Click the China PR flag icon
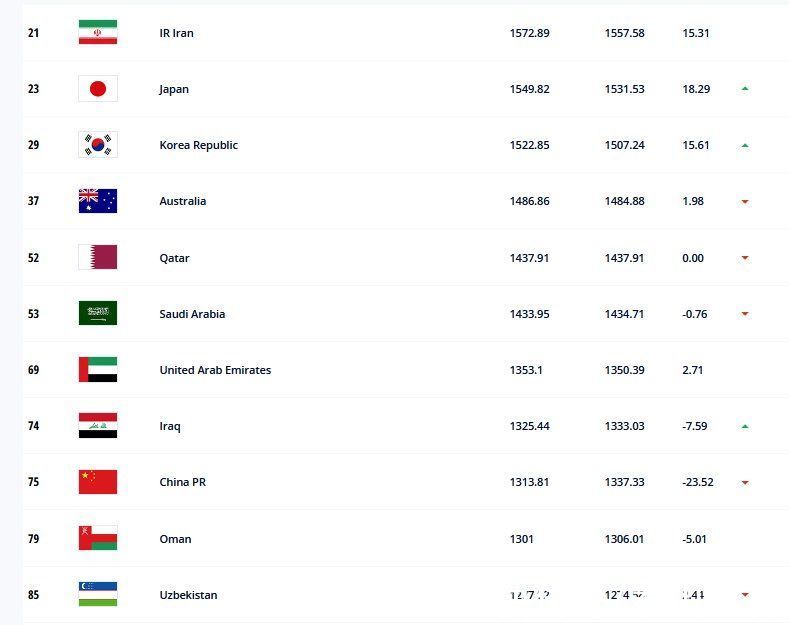Screen dimensions: 789x625 click(x=97, y=482)
